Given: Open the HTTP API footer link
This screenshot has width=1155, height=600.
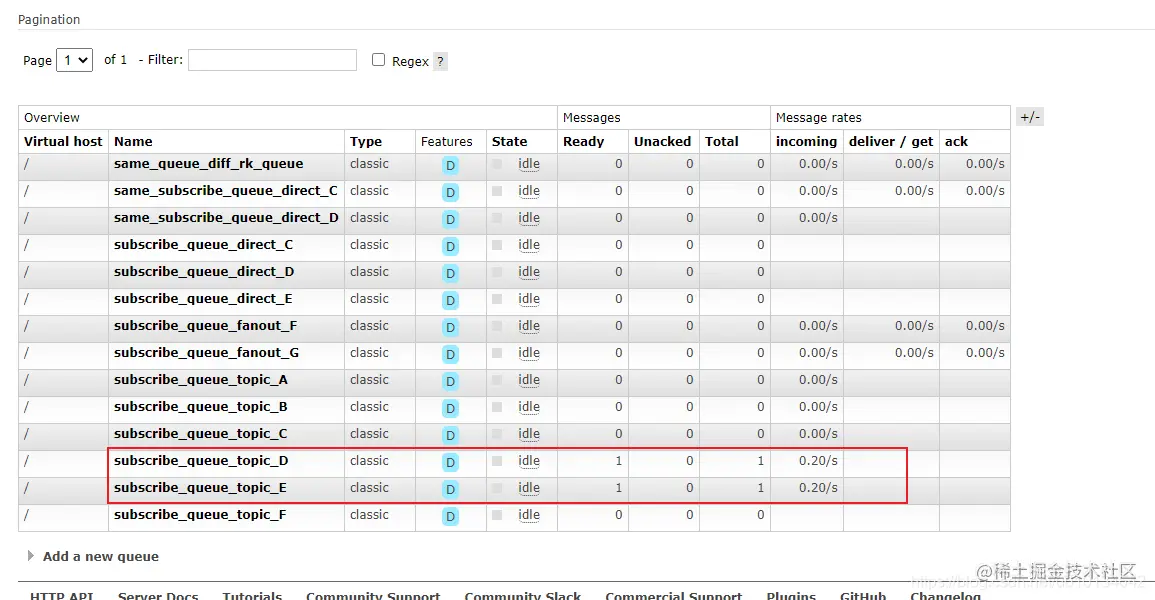Looking at the screenshot, I should pyautogui.click(x=62, y=595).
